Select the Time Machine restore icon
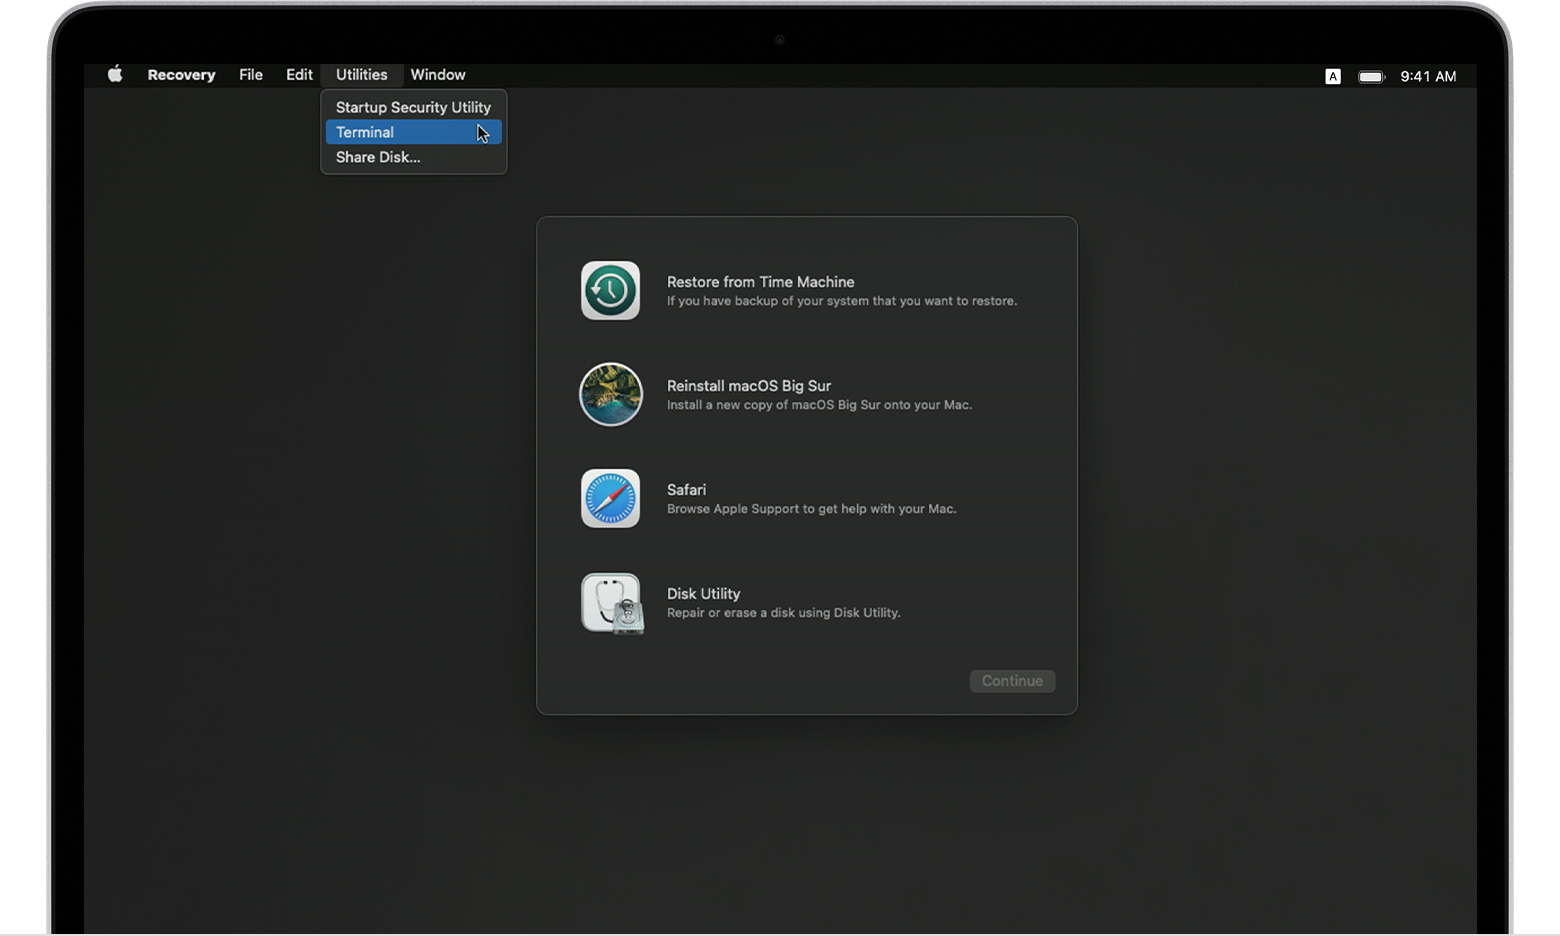The height and width of the screenshot is (936, 1560). tap(611, 291)
